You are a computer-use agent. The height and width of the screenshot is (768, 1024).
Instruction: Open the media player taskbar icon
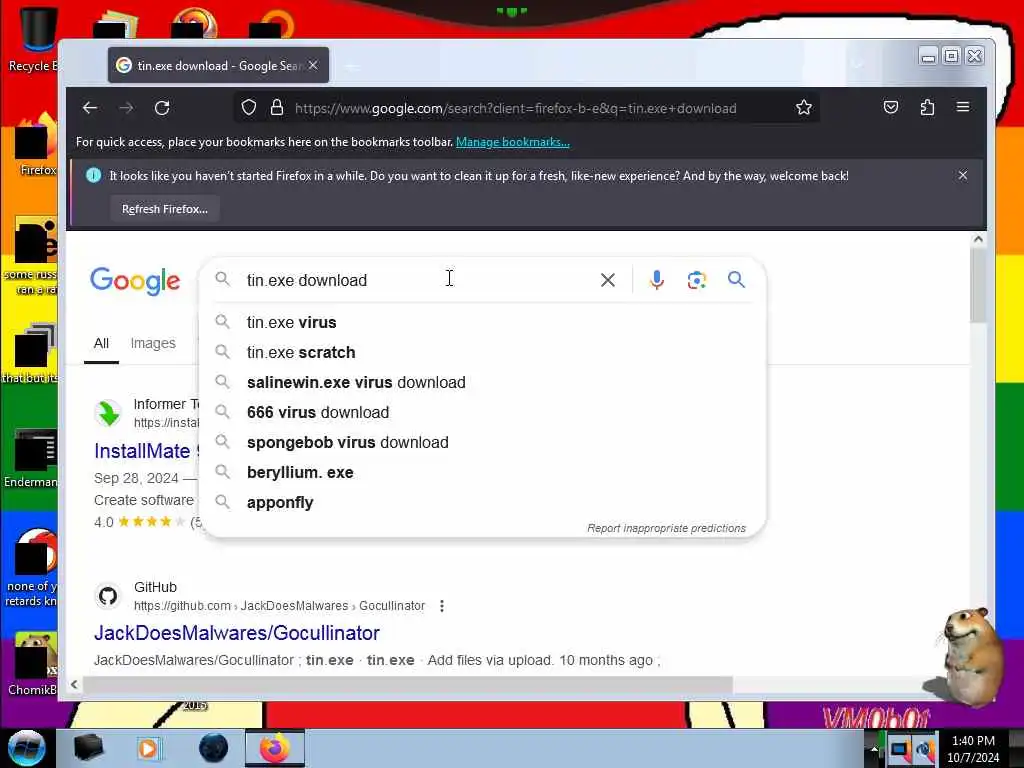click(149, 748)
